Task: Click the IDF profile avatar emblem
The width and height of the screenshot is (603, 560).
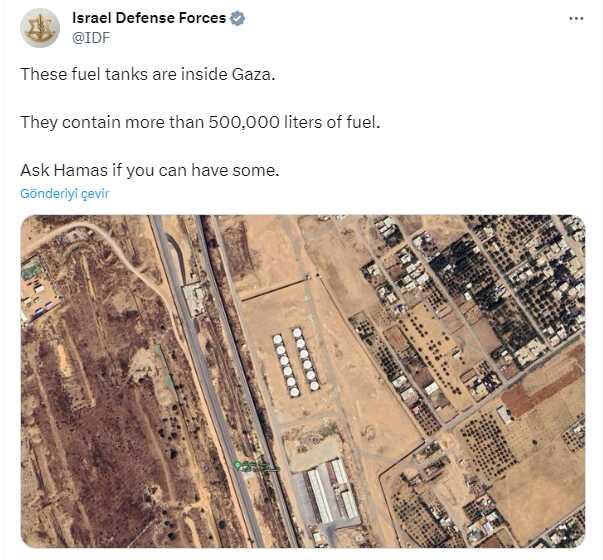Action: pyautogui.click(x=40, y=28)
